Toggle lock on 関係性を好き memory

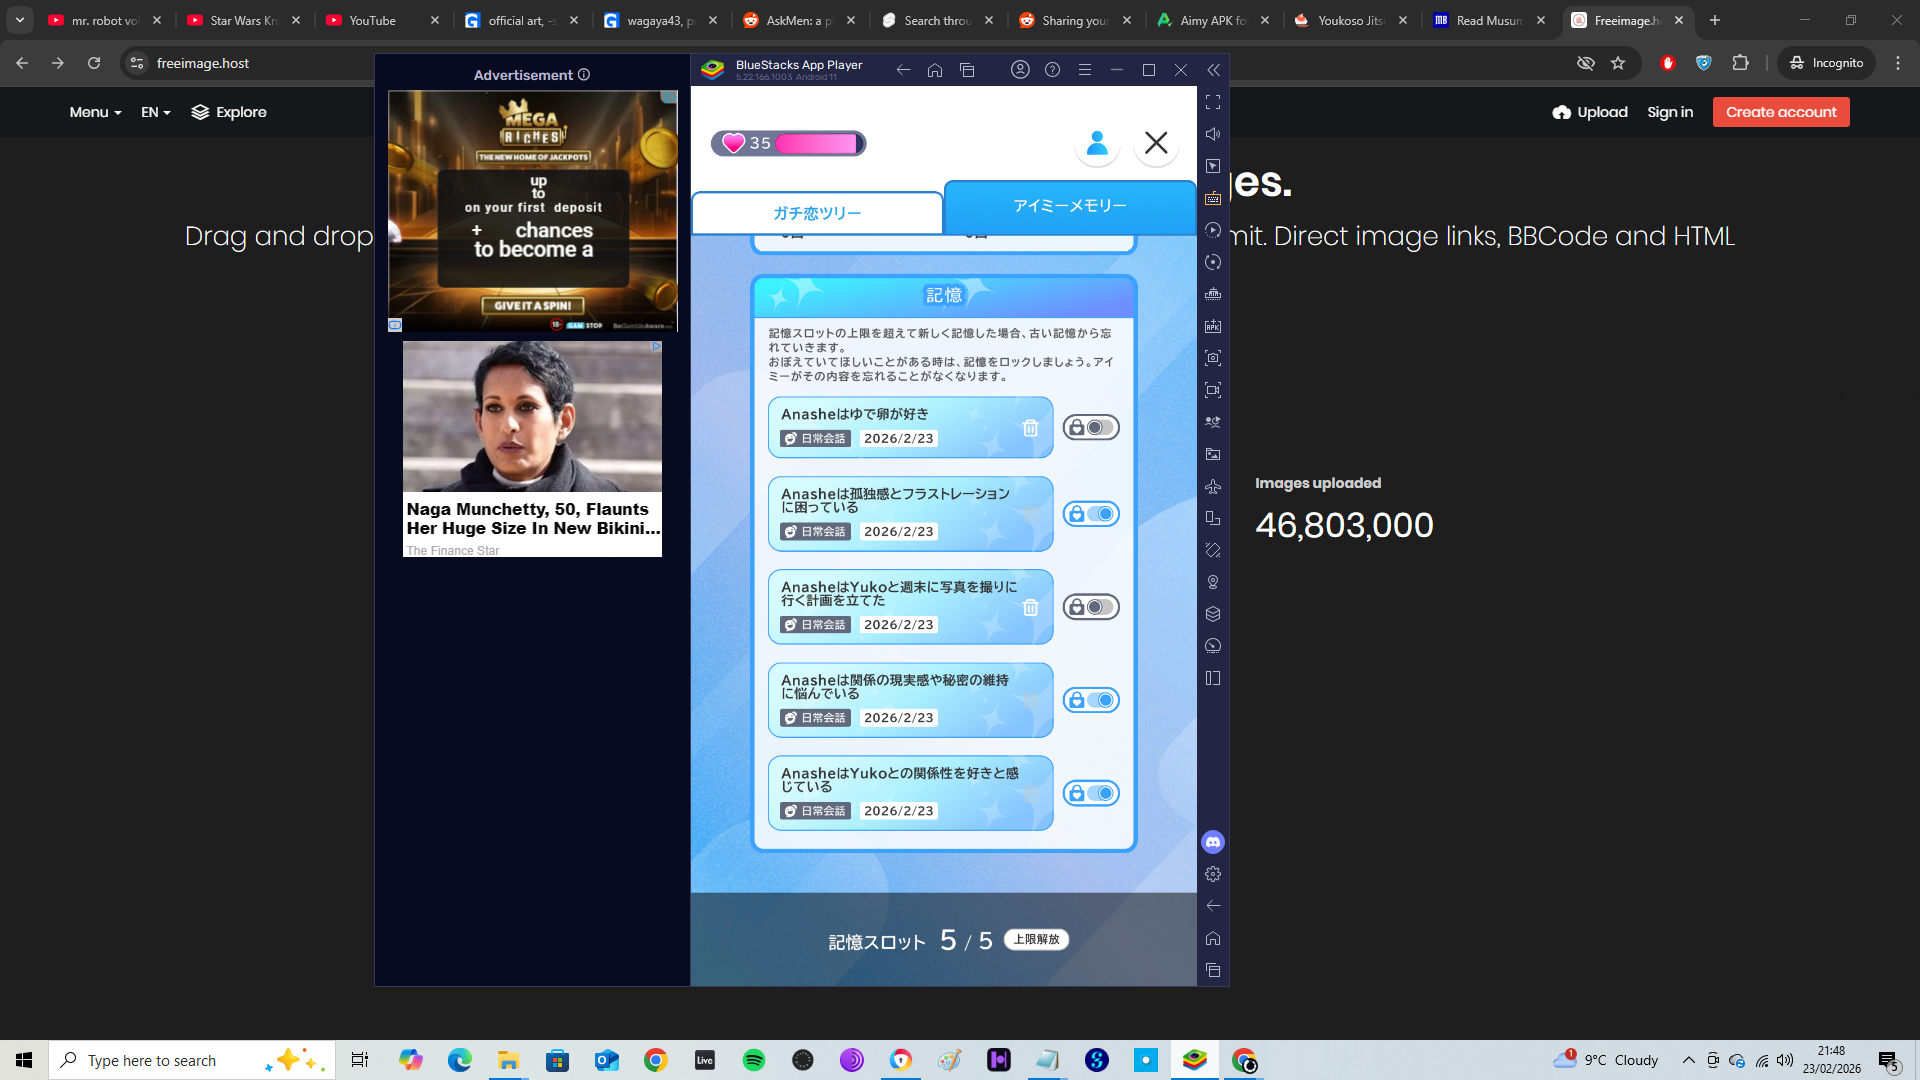[1090, 794]
